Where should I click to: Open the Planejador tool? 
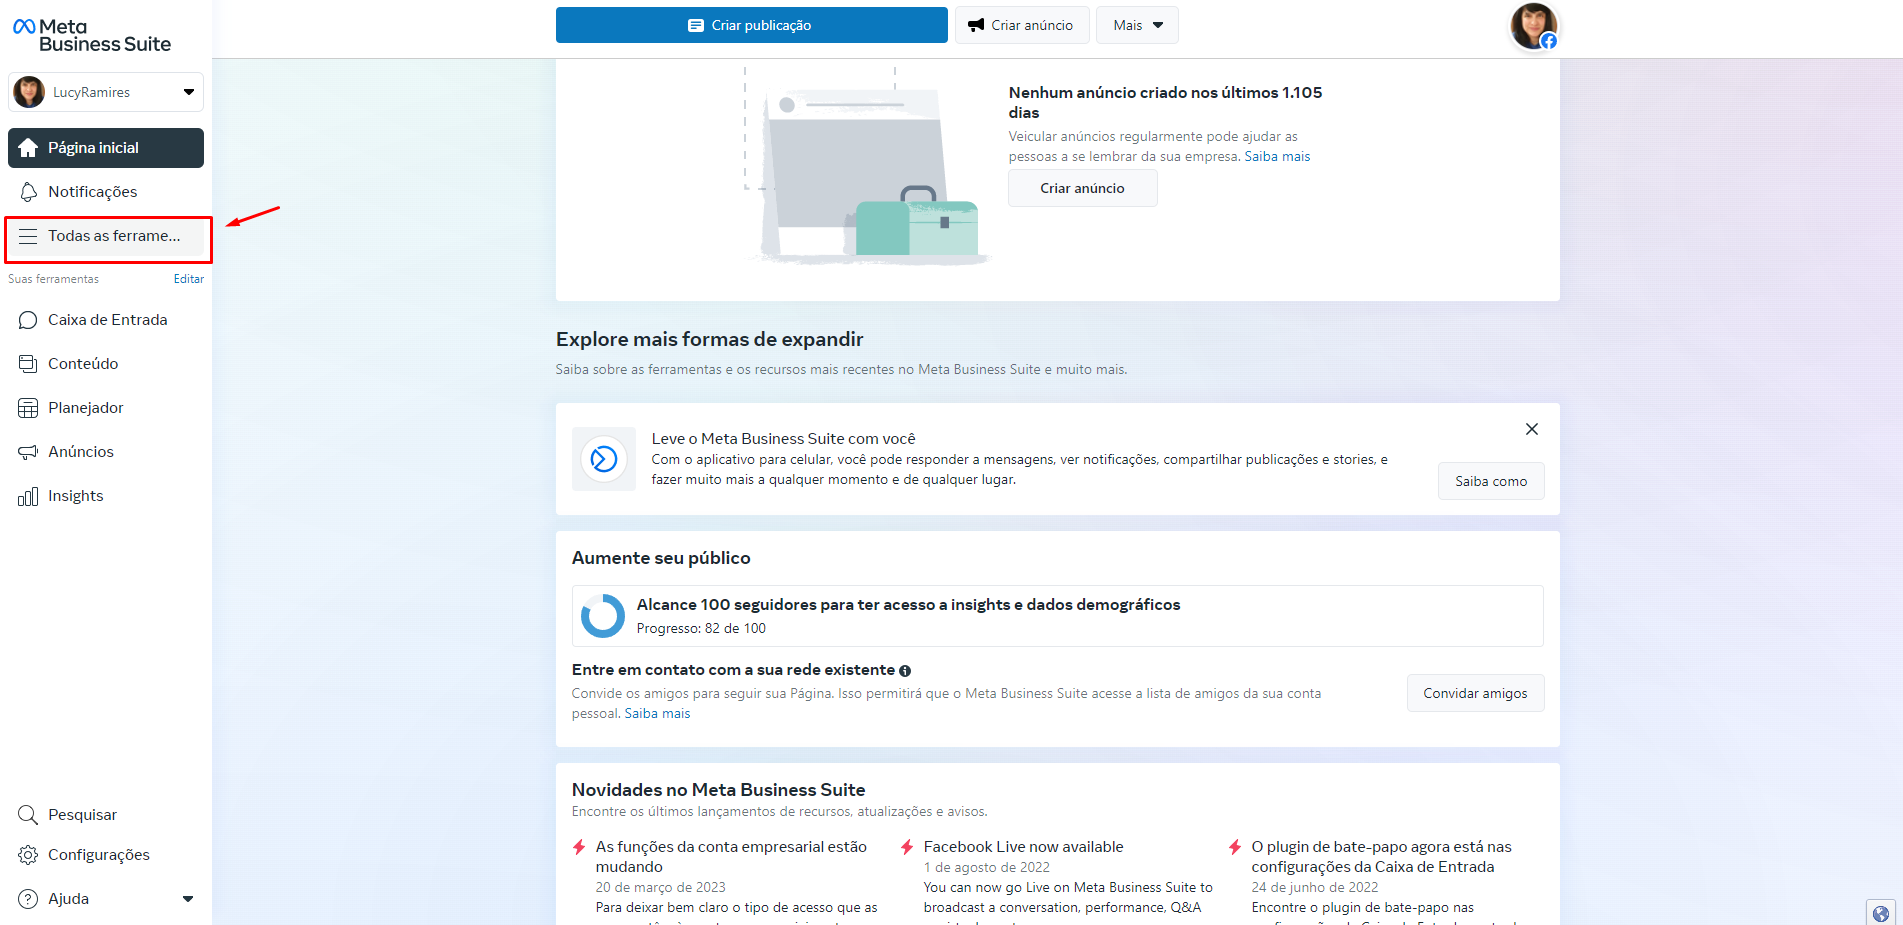(106, 408)
